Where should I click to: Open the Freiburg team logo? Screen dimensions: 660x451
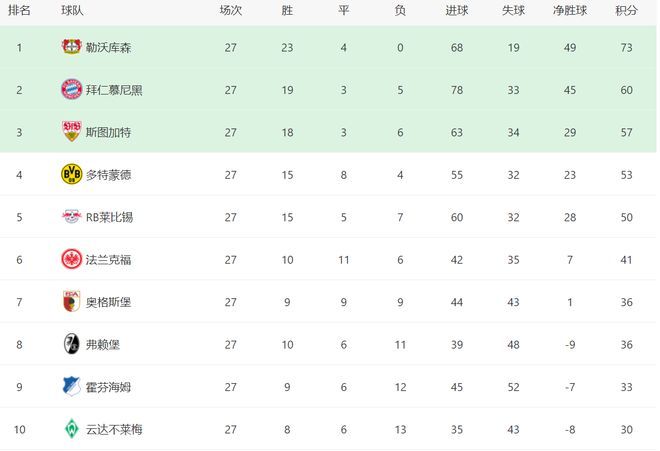point(72,344)
